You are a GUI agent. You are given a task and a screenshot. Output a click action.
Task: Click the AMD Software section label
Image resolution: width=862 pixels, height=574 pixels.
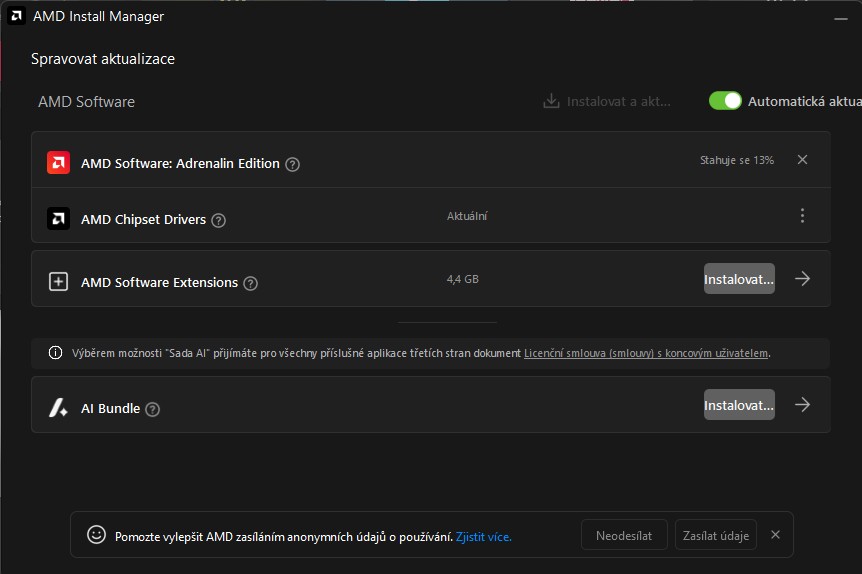point(86,102)
